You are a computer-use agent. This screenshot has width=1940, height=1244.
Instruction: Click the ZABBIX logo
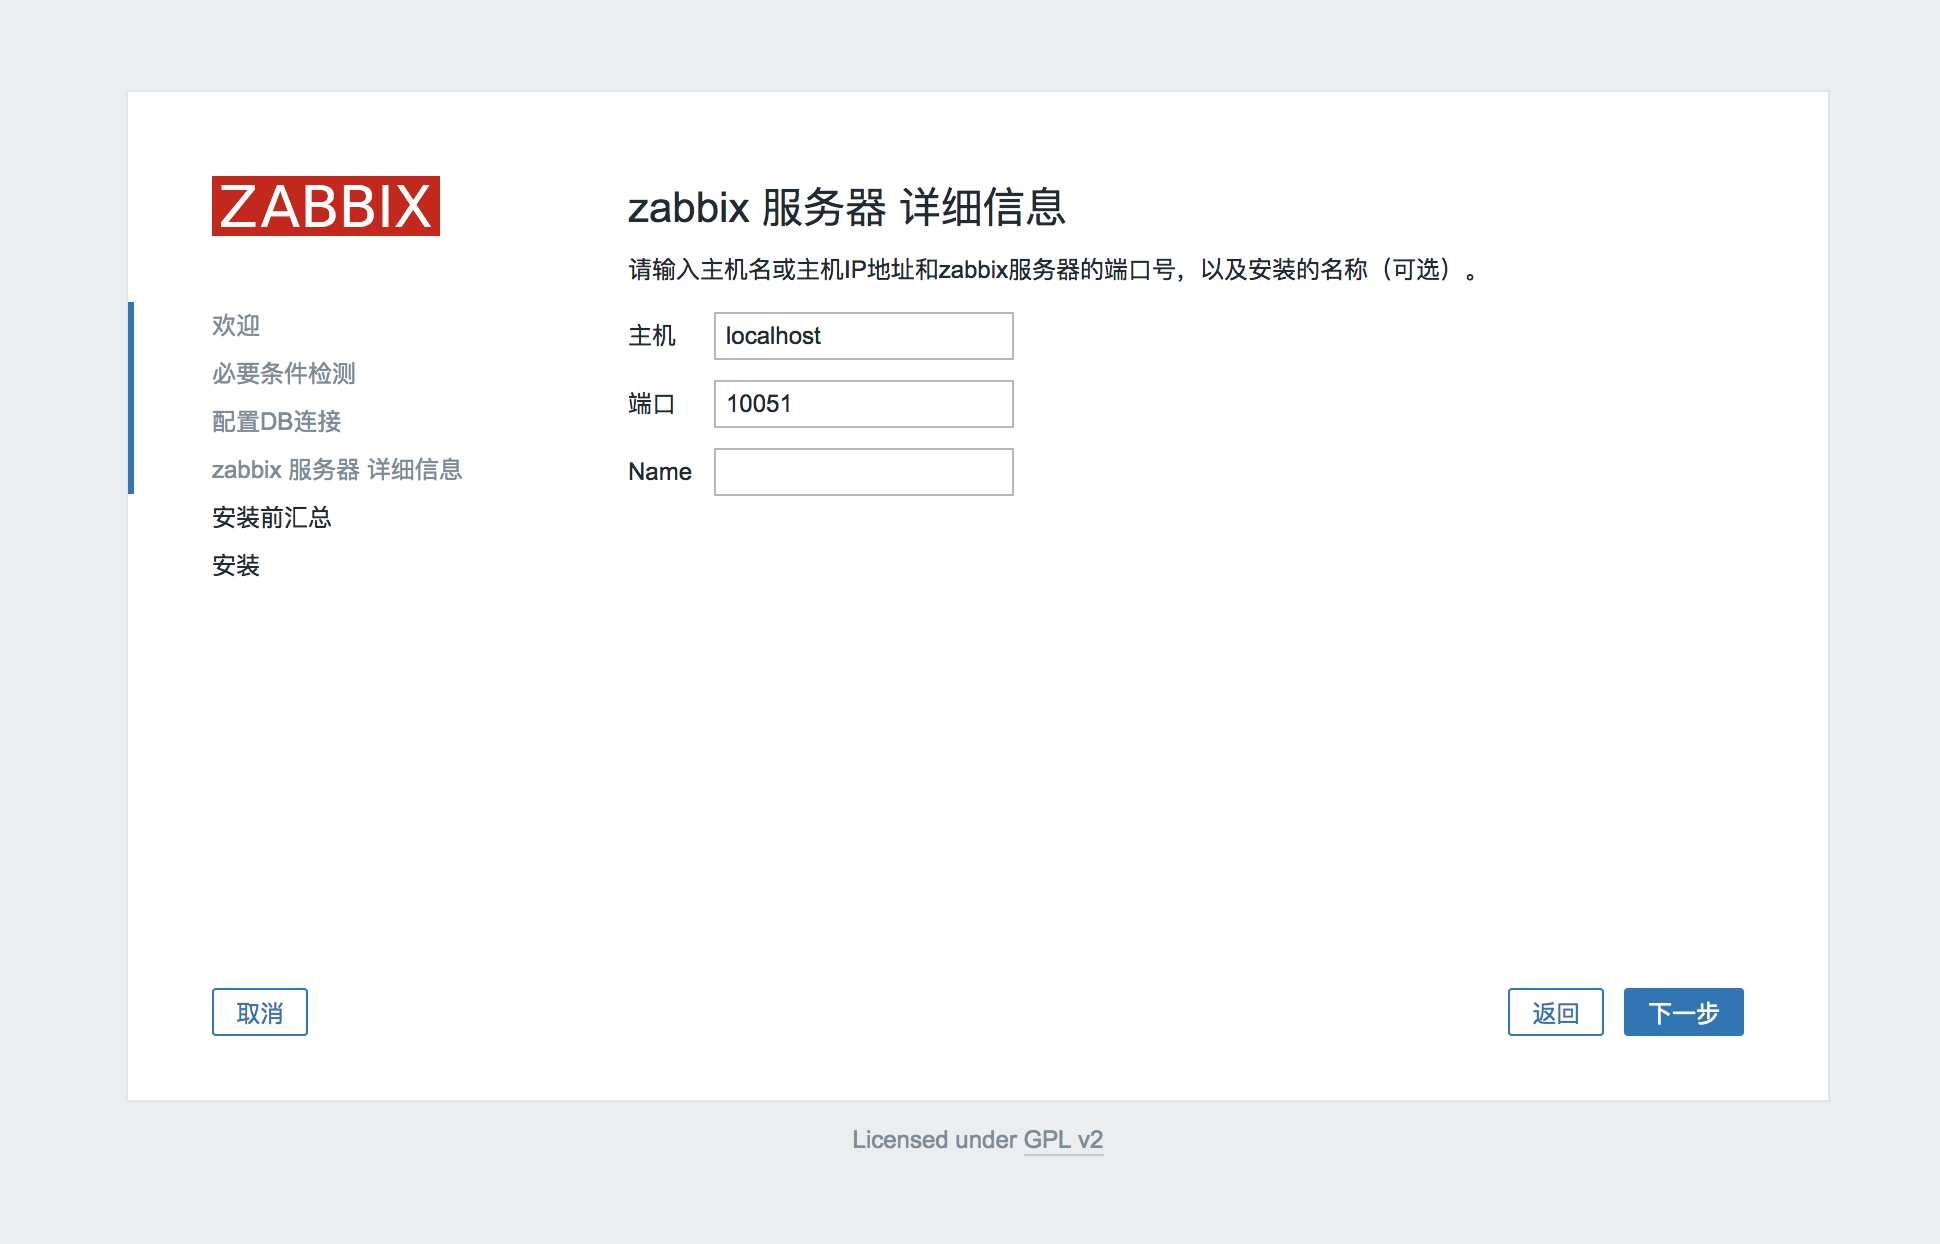[x=326, y=206]
